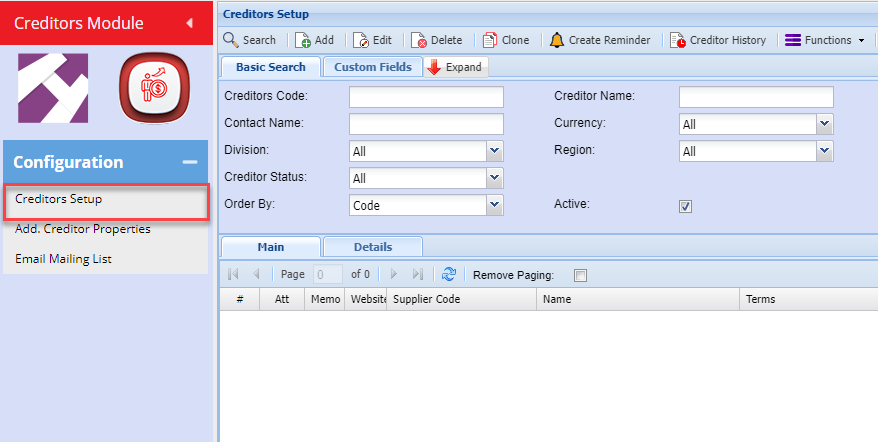Go to next page of results
Screen dimensions: 878x442
(394, 274)
